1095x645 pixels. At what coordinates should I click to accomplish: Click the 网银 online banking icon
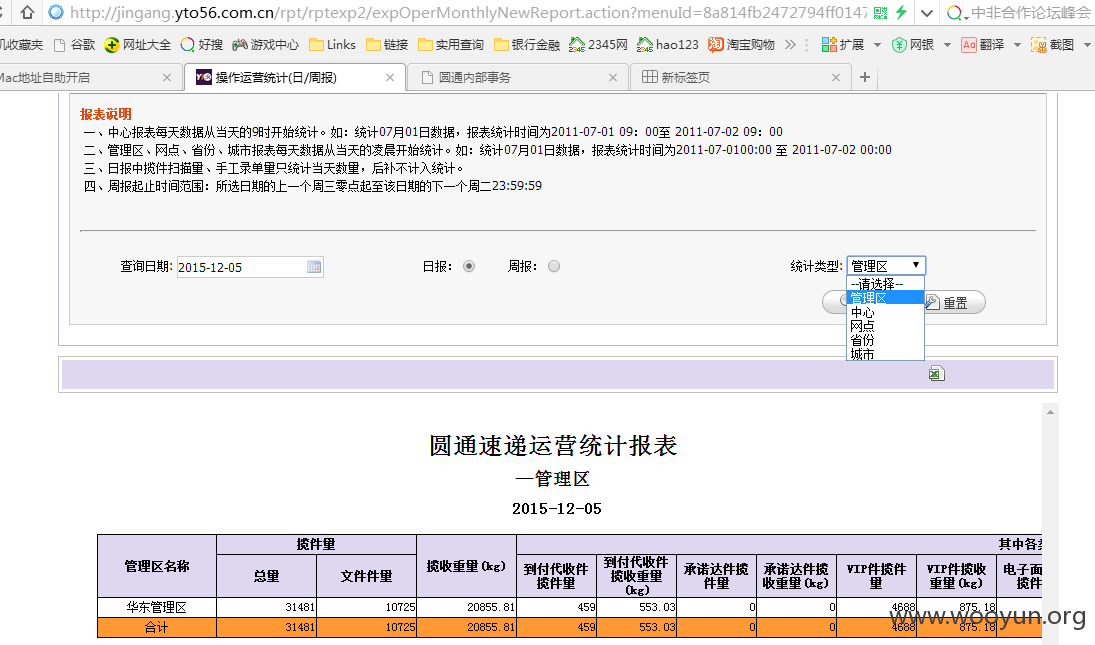[899, 45]
